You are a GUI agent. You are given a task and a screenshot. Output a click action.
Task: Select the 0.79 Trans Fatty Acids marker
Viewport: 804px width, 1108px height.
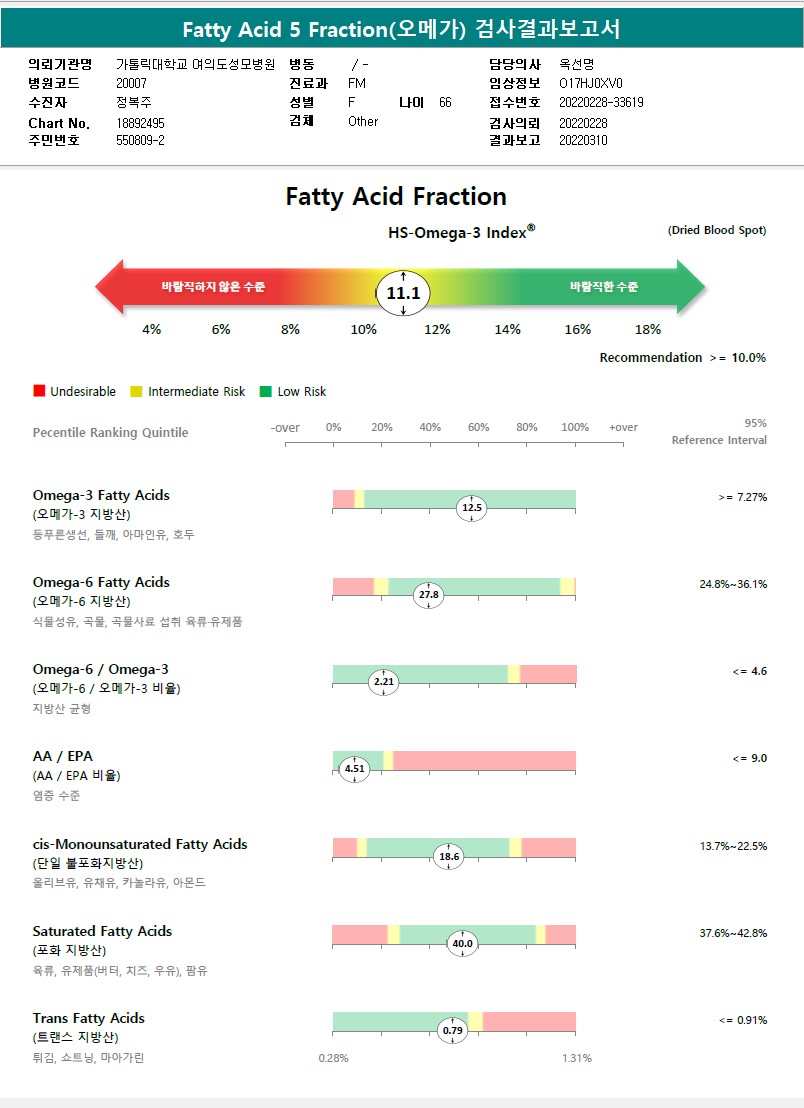point(453,1030)
